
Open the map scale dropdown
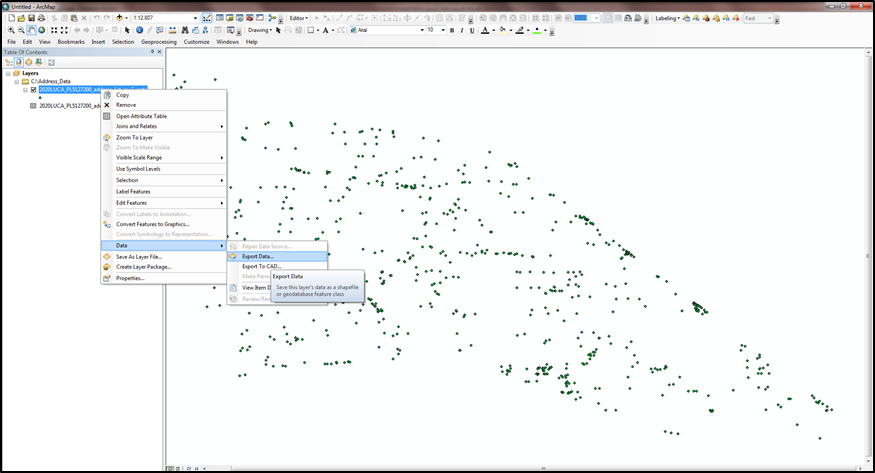coord(194,18)
